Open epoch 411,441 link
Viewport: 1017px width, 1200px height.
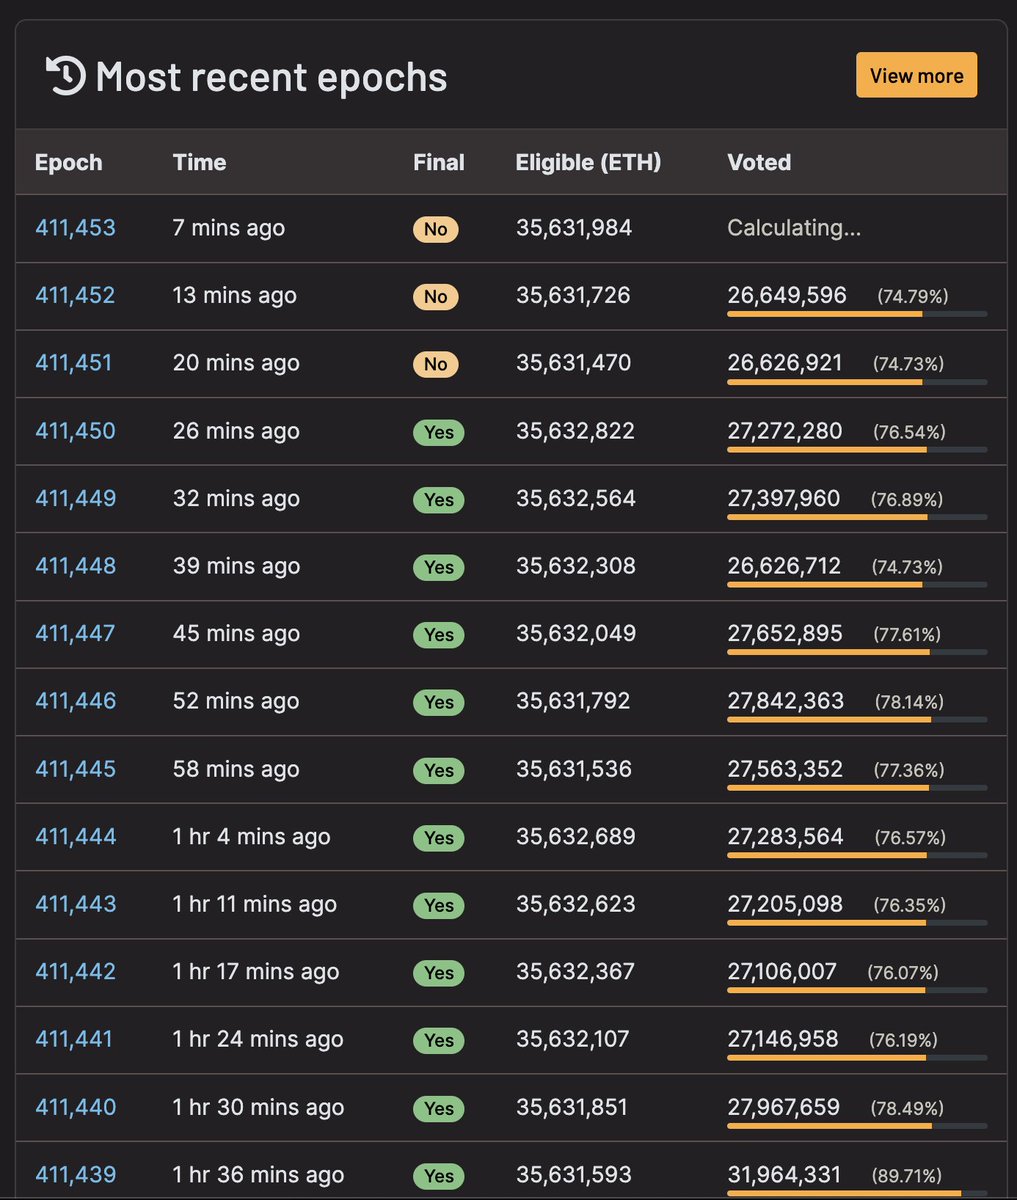pos(74,1040)
